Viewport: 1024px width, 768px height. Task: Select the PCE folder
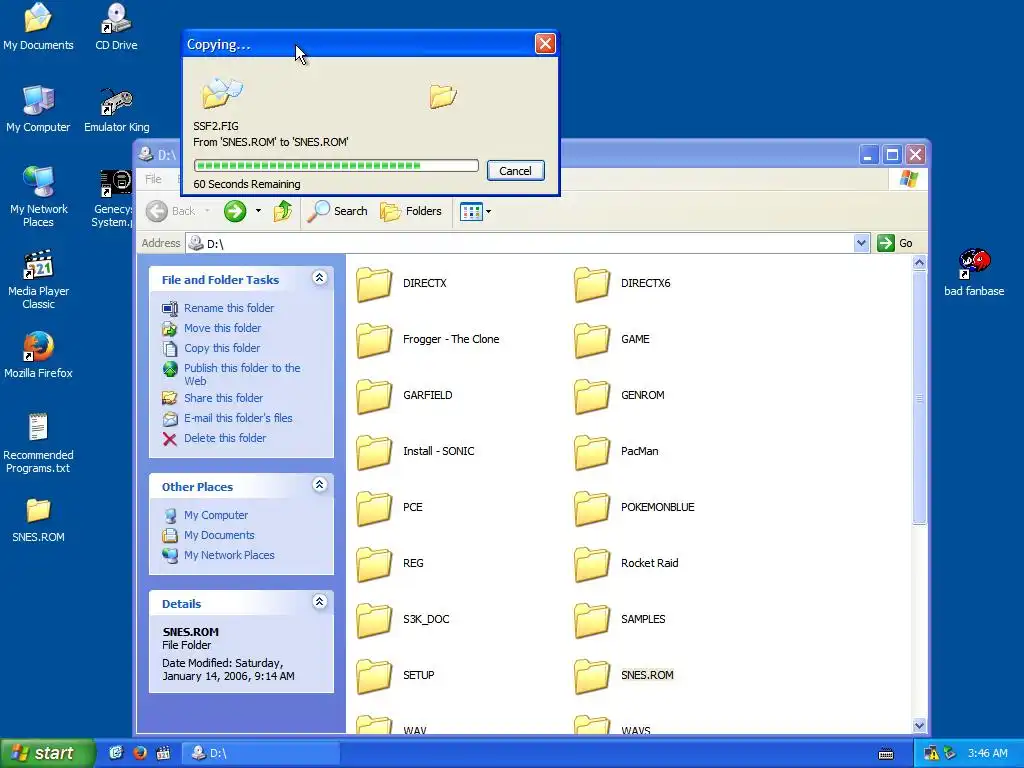390,508
